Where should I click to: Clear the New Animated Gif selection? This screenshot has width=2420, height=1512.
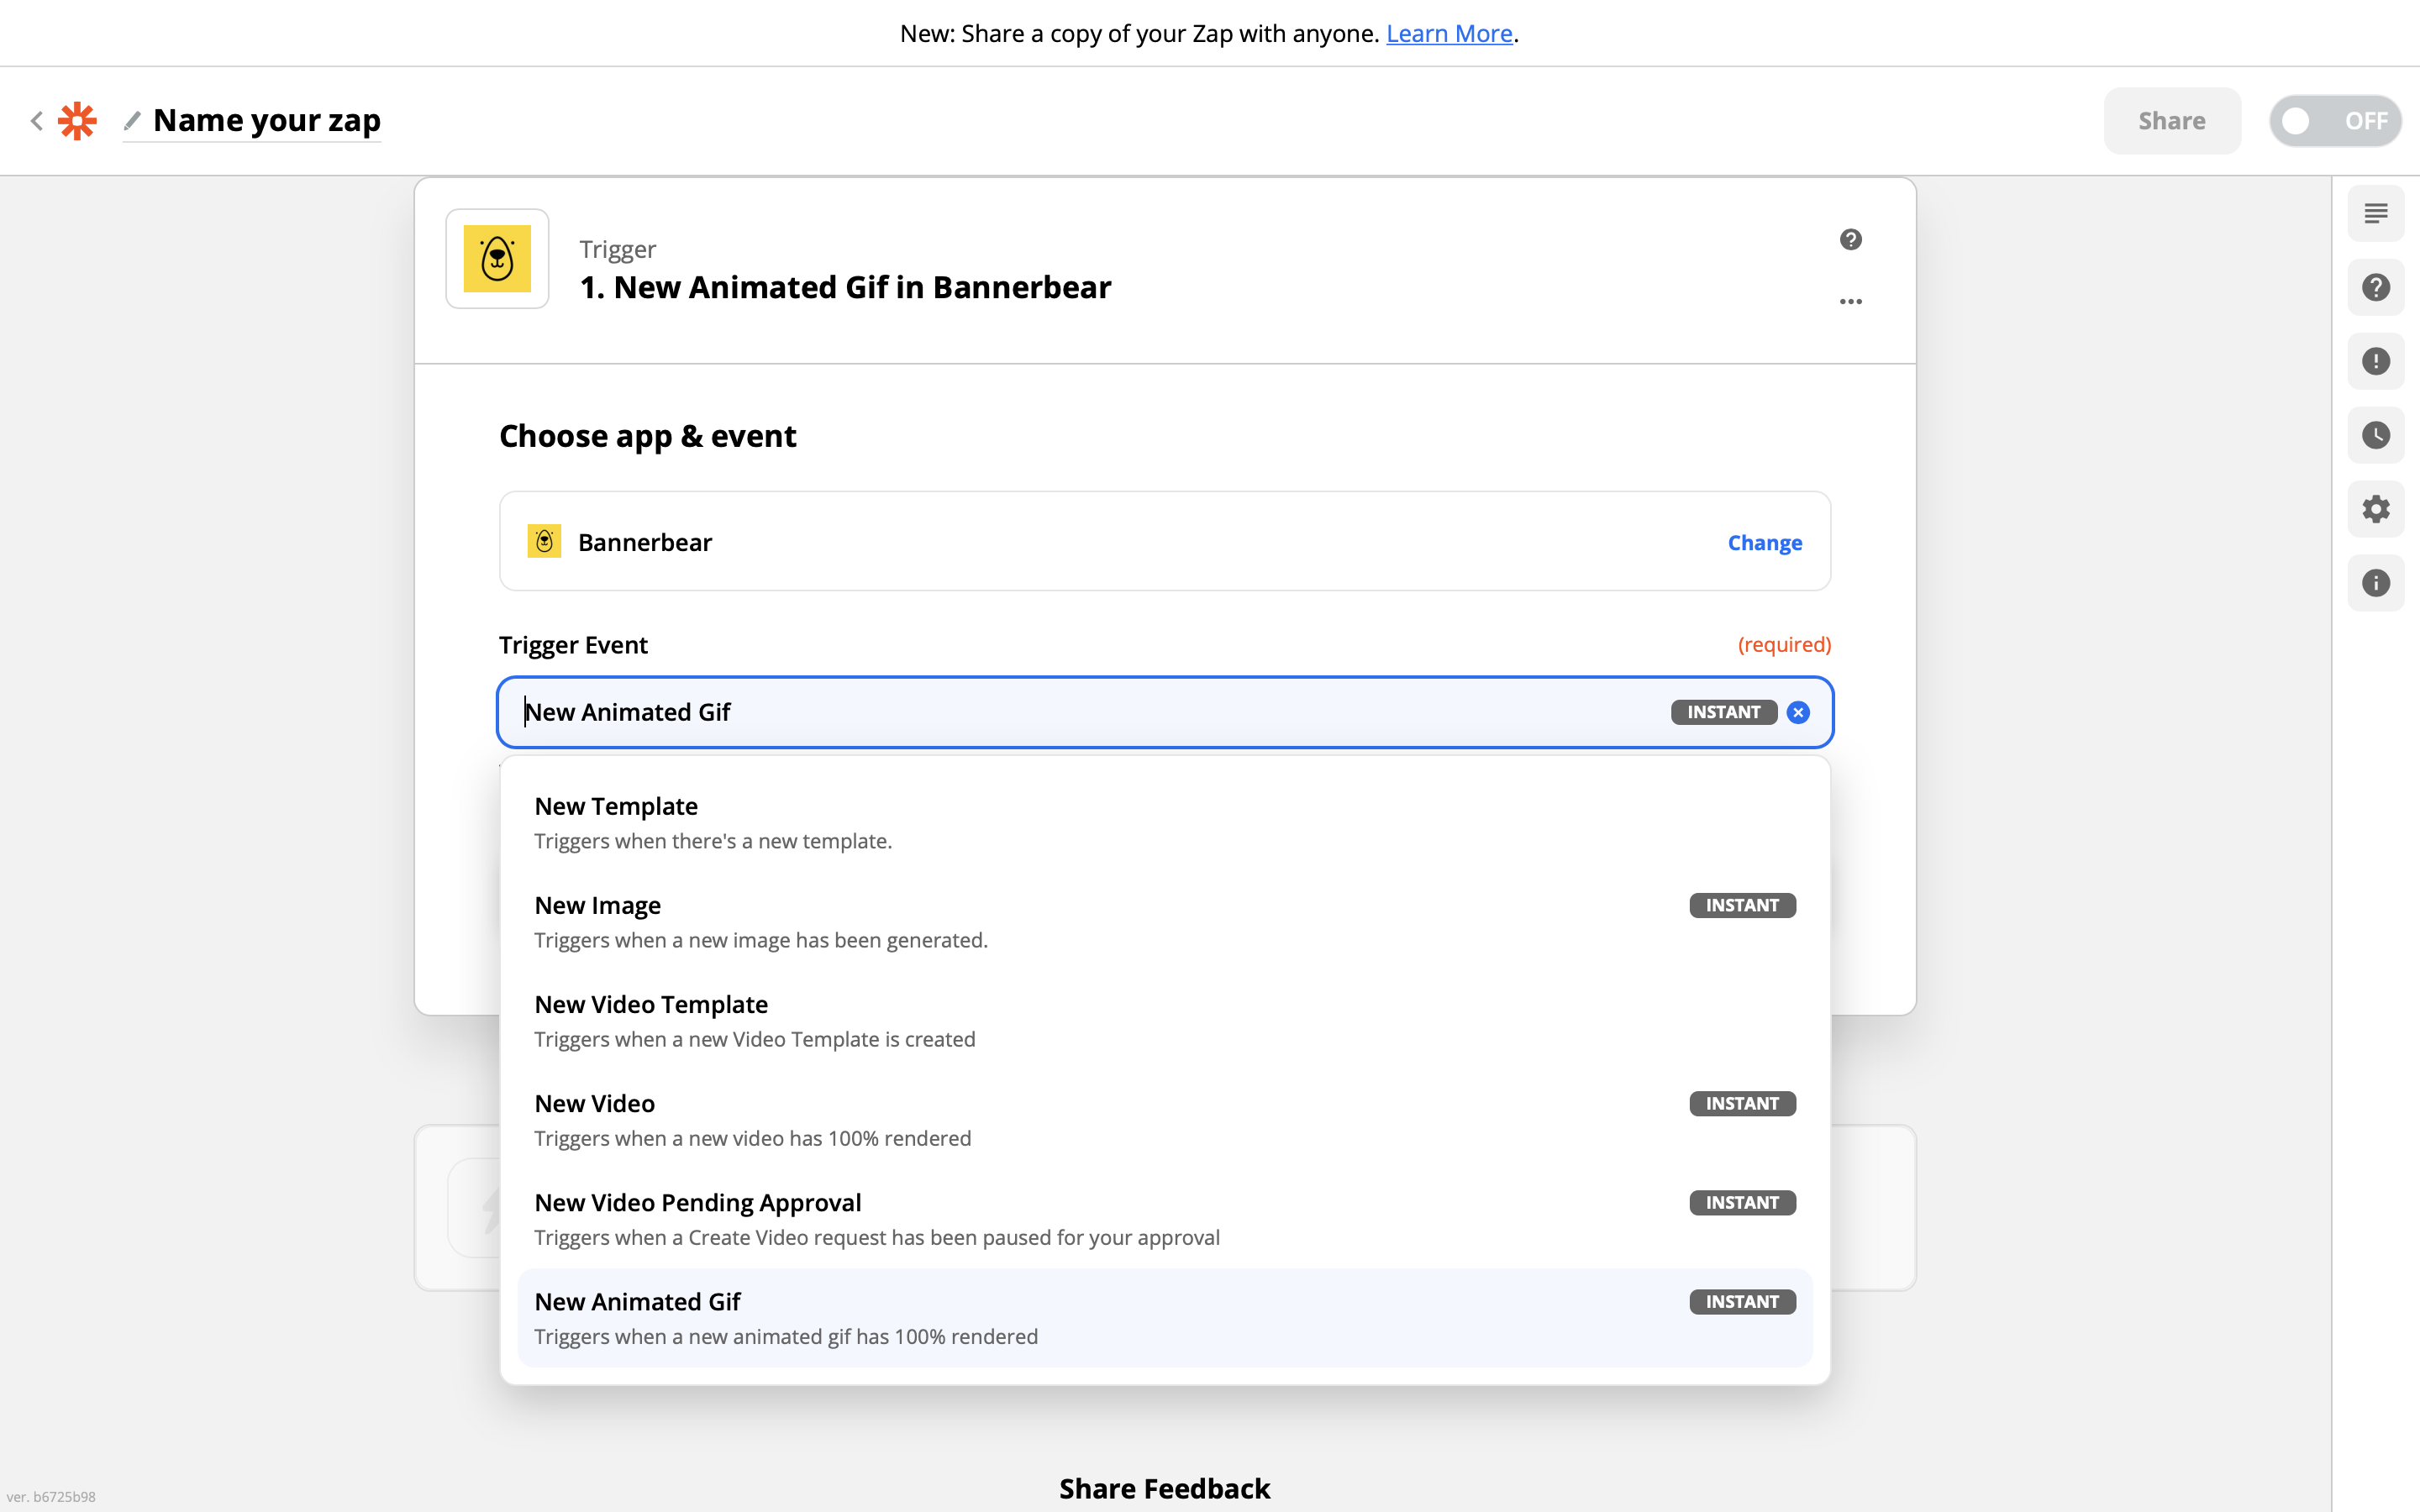(1798, 712)
